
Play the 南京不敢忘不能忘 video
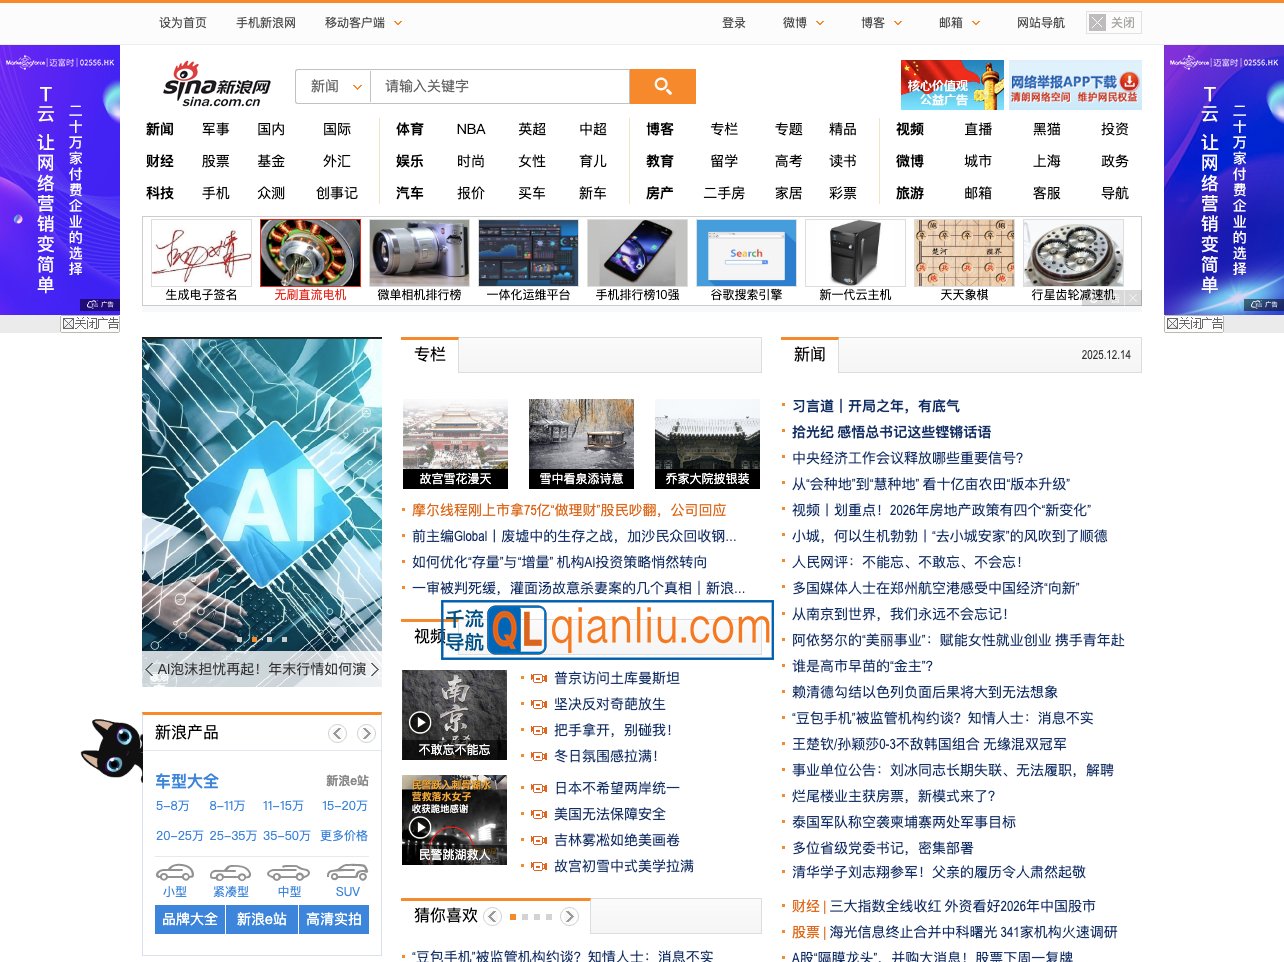pyautogui.click(x=420, y=723)
